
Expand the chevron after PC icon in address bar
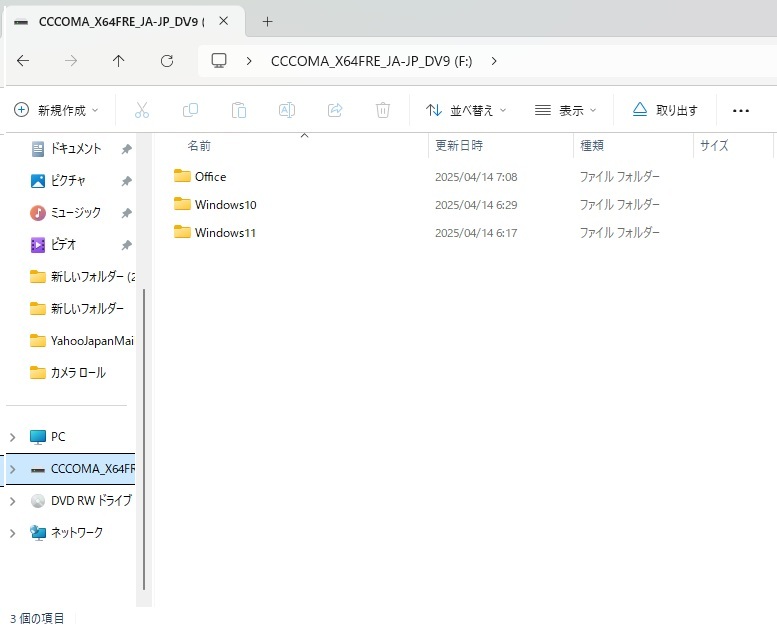[x=249, y=61]
